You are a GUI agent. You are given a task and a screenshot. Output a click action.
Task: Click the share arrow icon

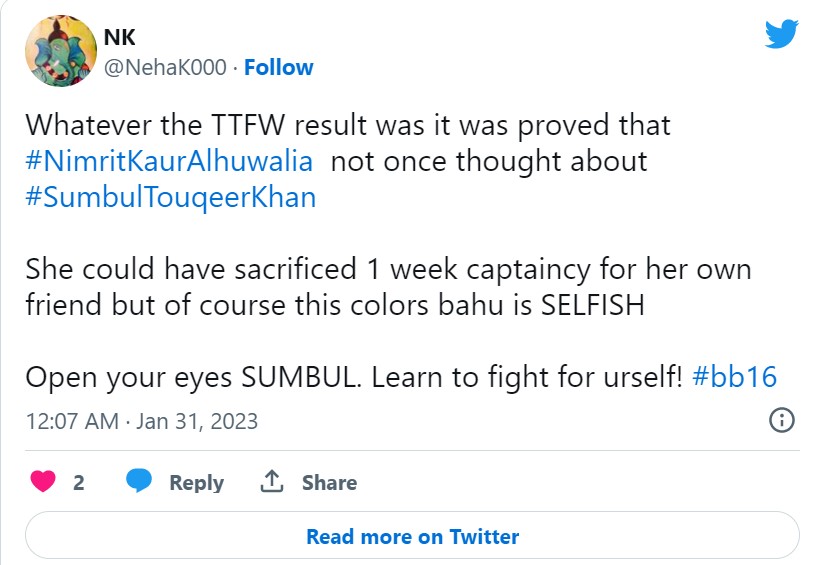pos(271,482)
